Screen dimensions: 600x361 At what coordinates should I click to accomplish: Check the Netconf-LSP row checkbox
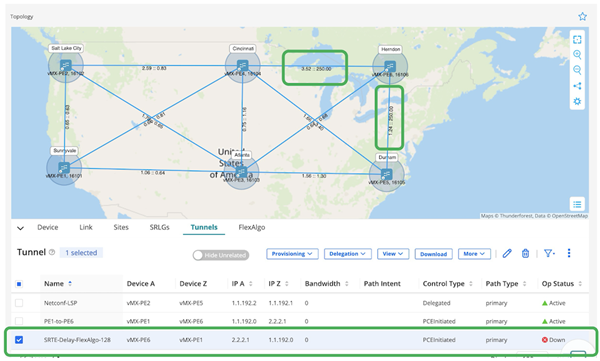[19, 303]
